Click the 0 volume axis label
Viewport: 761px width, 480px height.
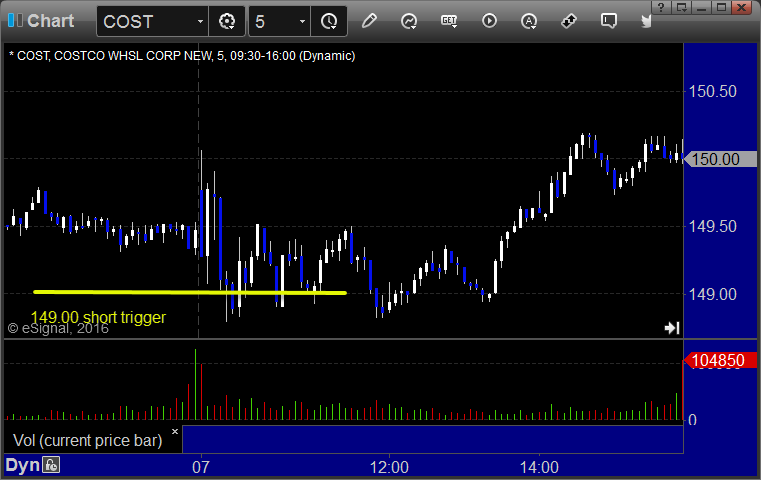pos(693,420)
